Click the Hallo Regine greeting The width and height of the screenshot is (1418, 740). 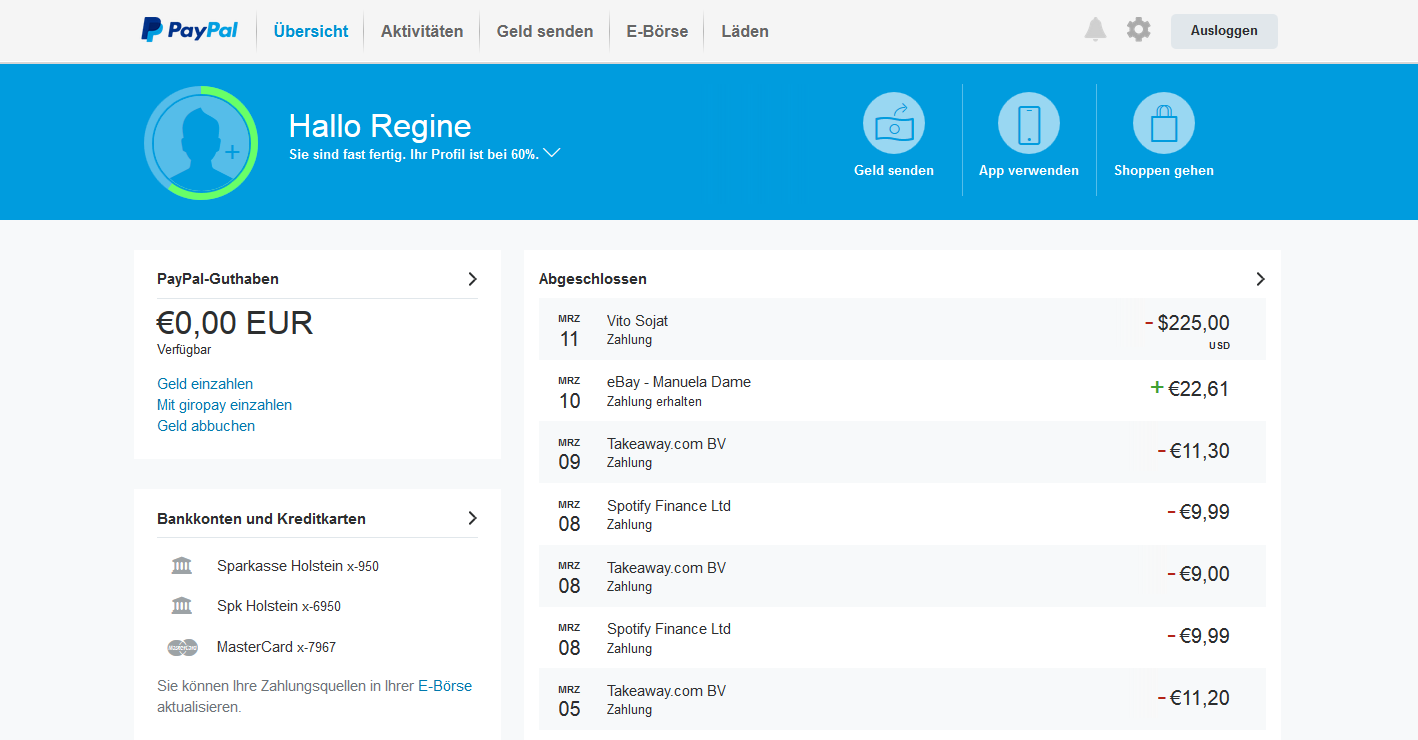380,126
